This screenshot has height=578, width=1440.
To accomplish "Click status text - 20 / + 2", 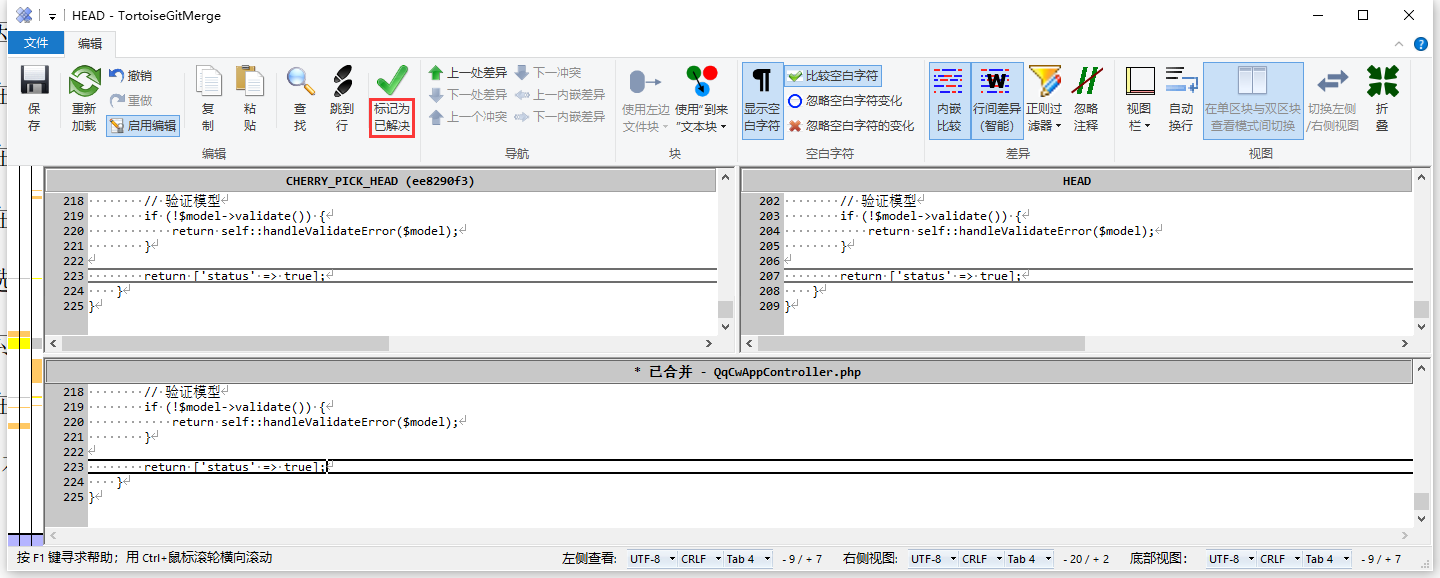I will [x=1086, y=559].
